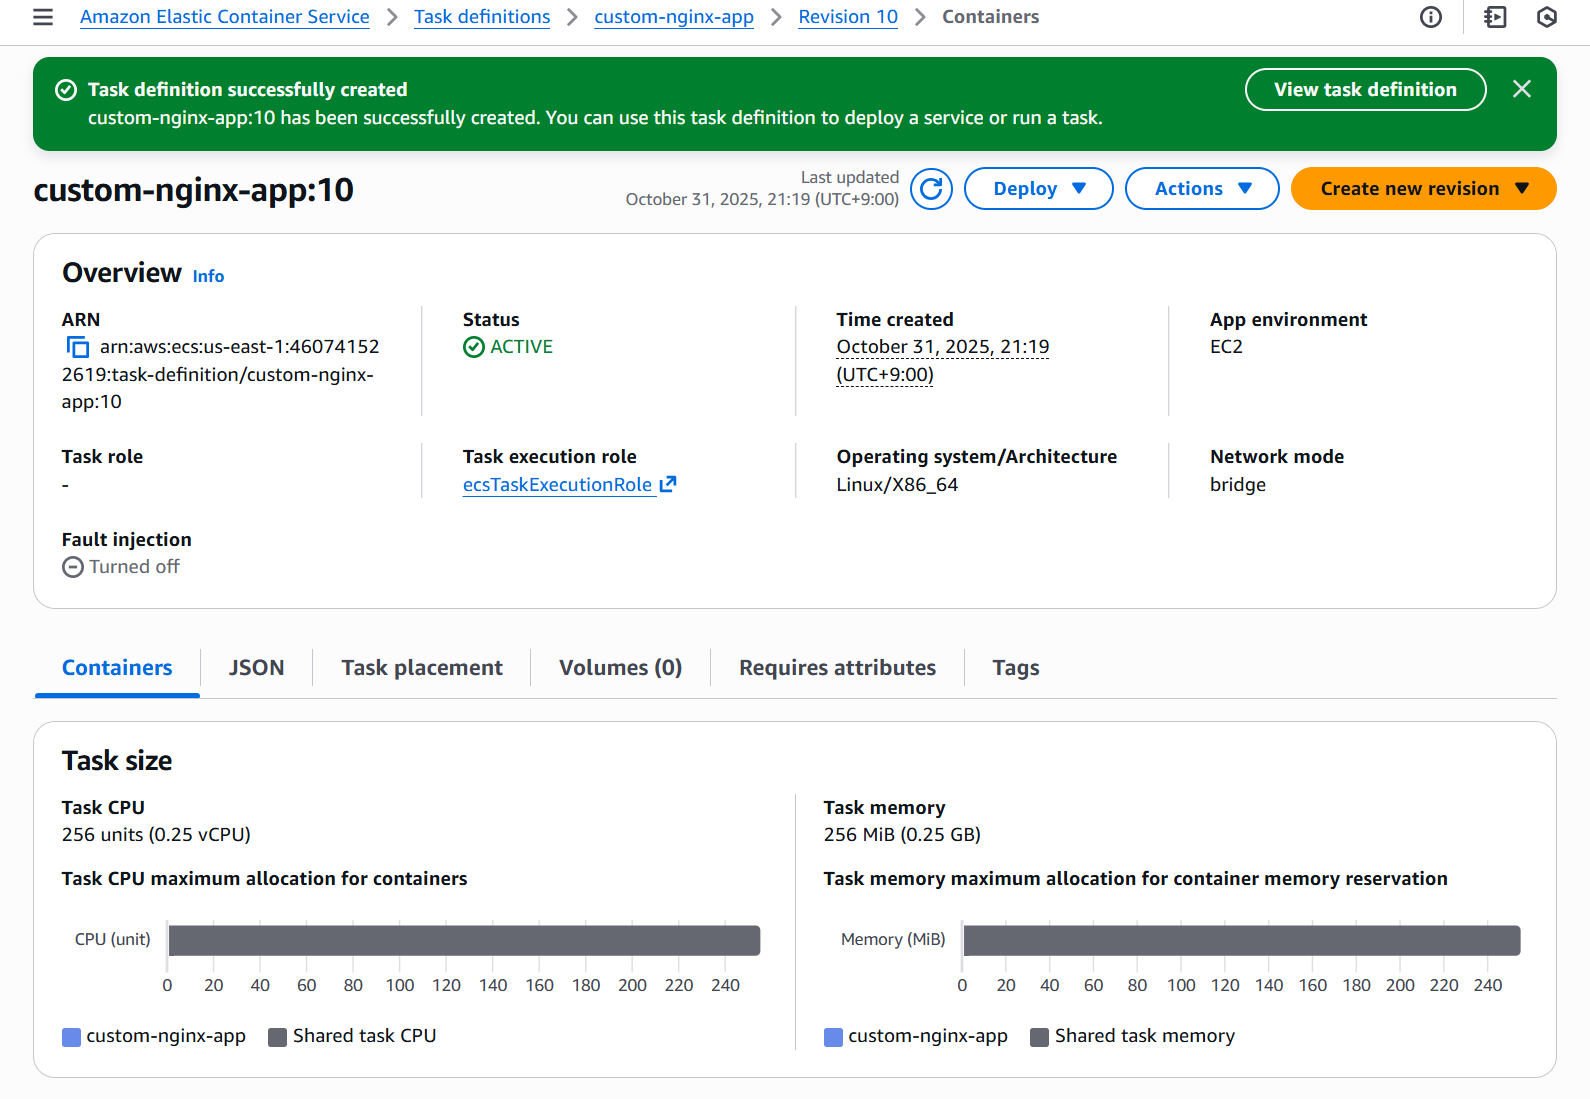
Task: Open the Actions dropdown menu
Action: [x=1201, y=189]
